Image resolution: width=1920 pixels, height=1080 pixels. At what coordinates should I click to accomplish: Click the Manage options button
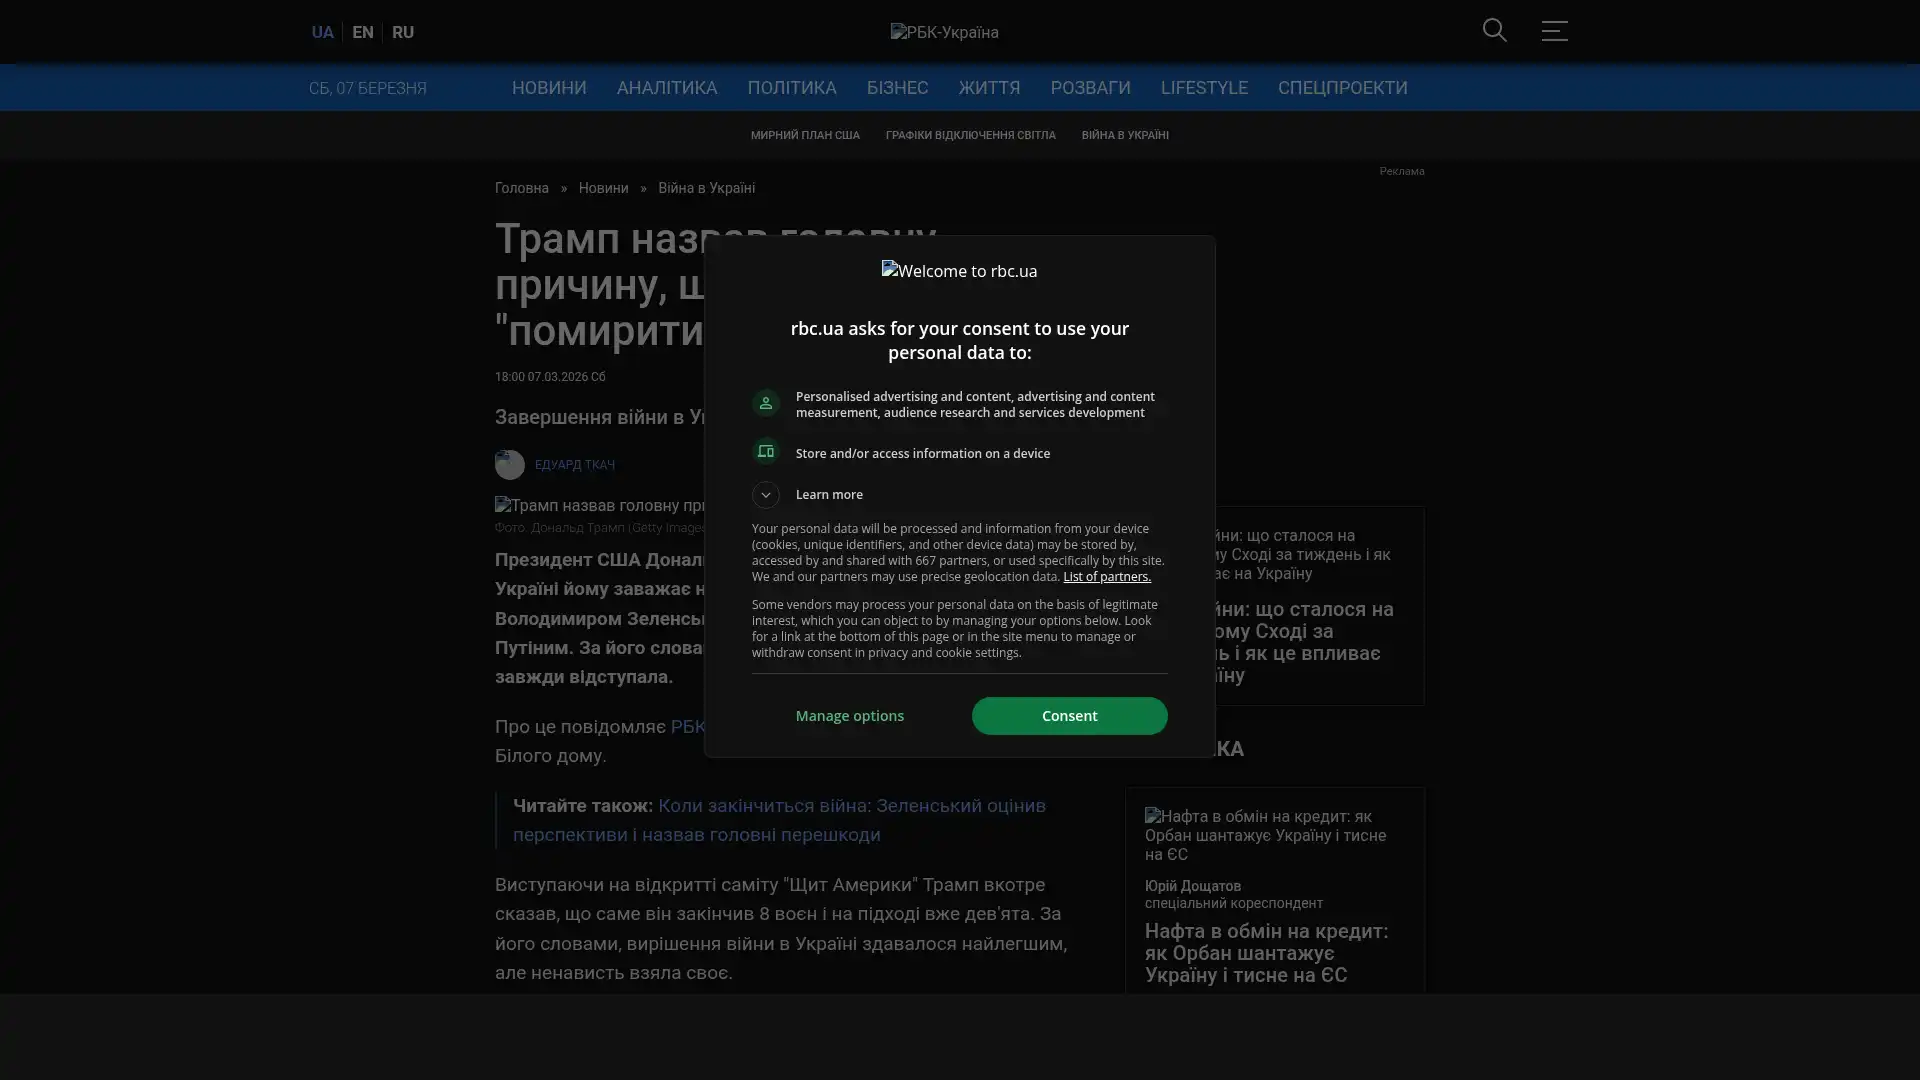[x=849, y=716]
